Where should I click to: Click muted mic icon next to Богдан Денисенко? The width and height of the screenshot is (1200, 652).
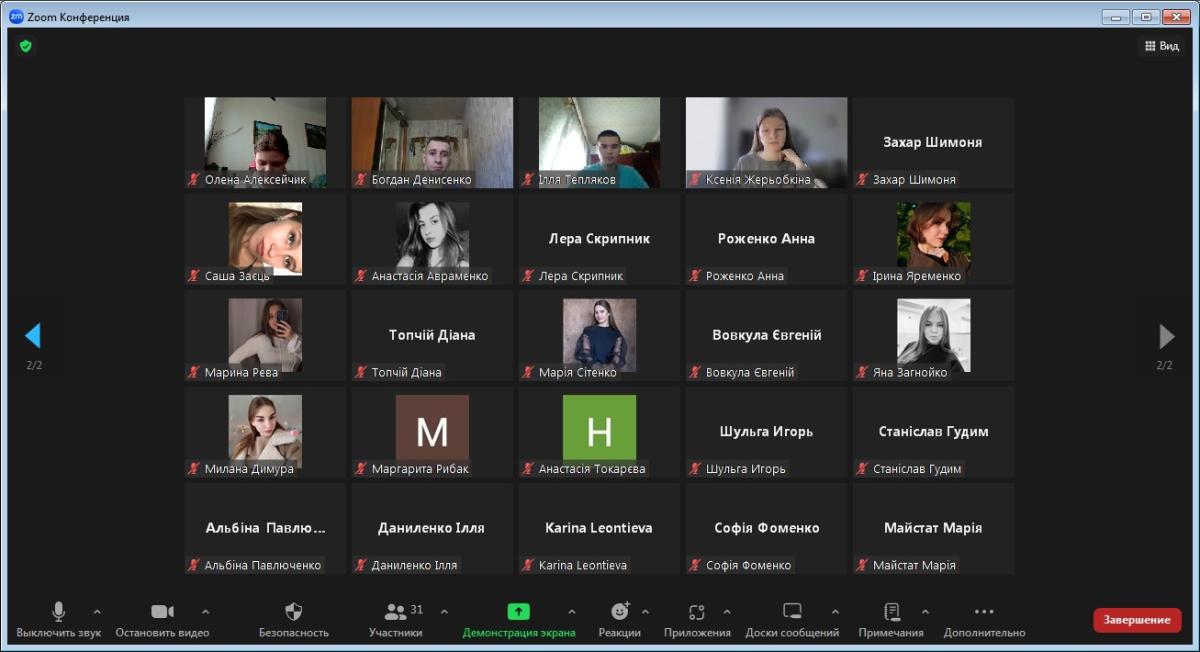click(x=361, y=180)
